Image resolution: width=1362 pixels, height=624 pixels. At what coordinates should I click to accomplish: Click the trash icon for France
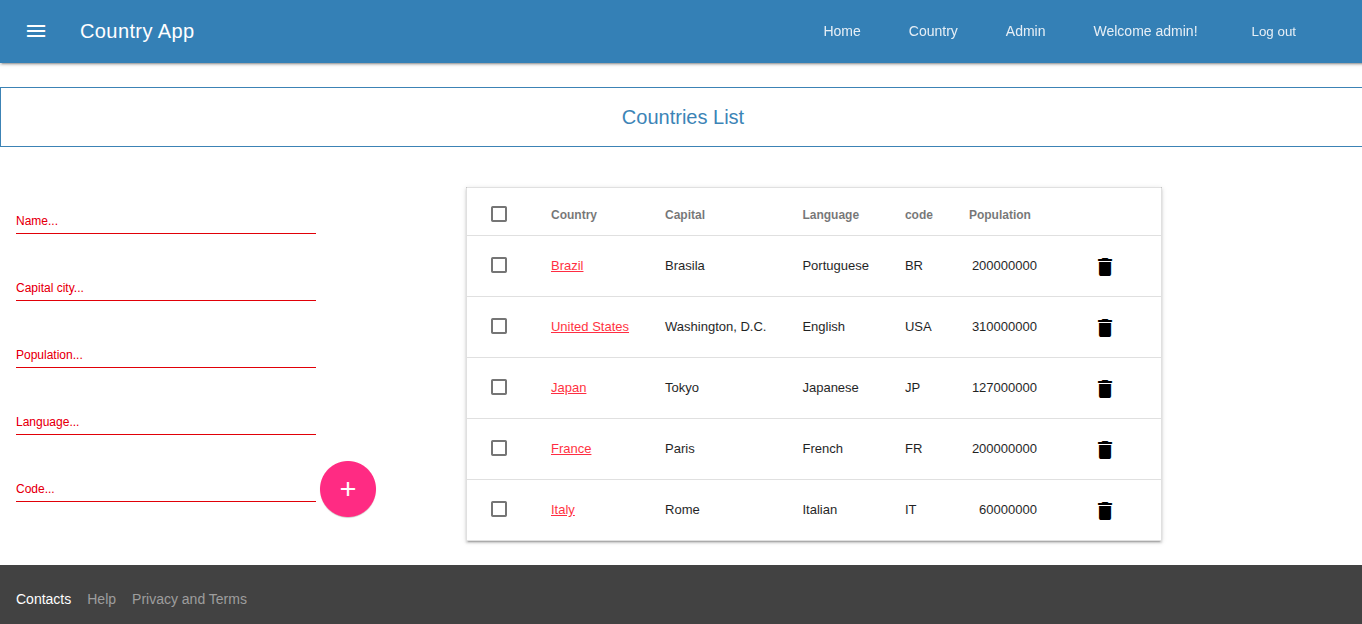1104,450
